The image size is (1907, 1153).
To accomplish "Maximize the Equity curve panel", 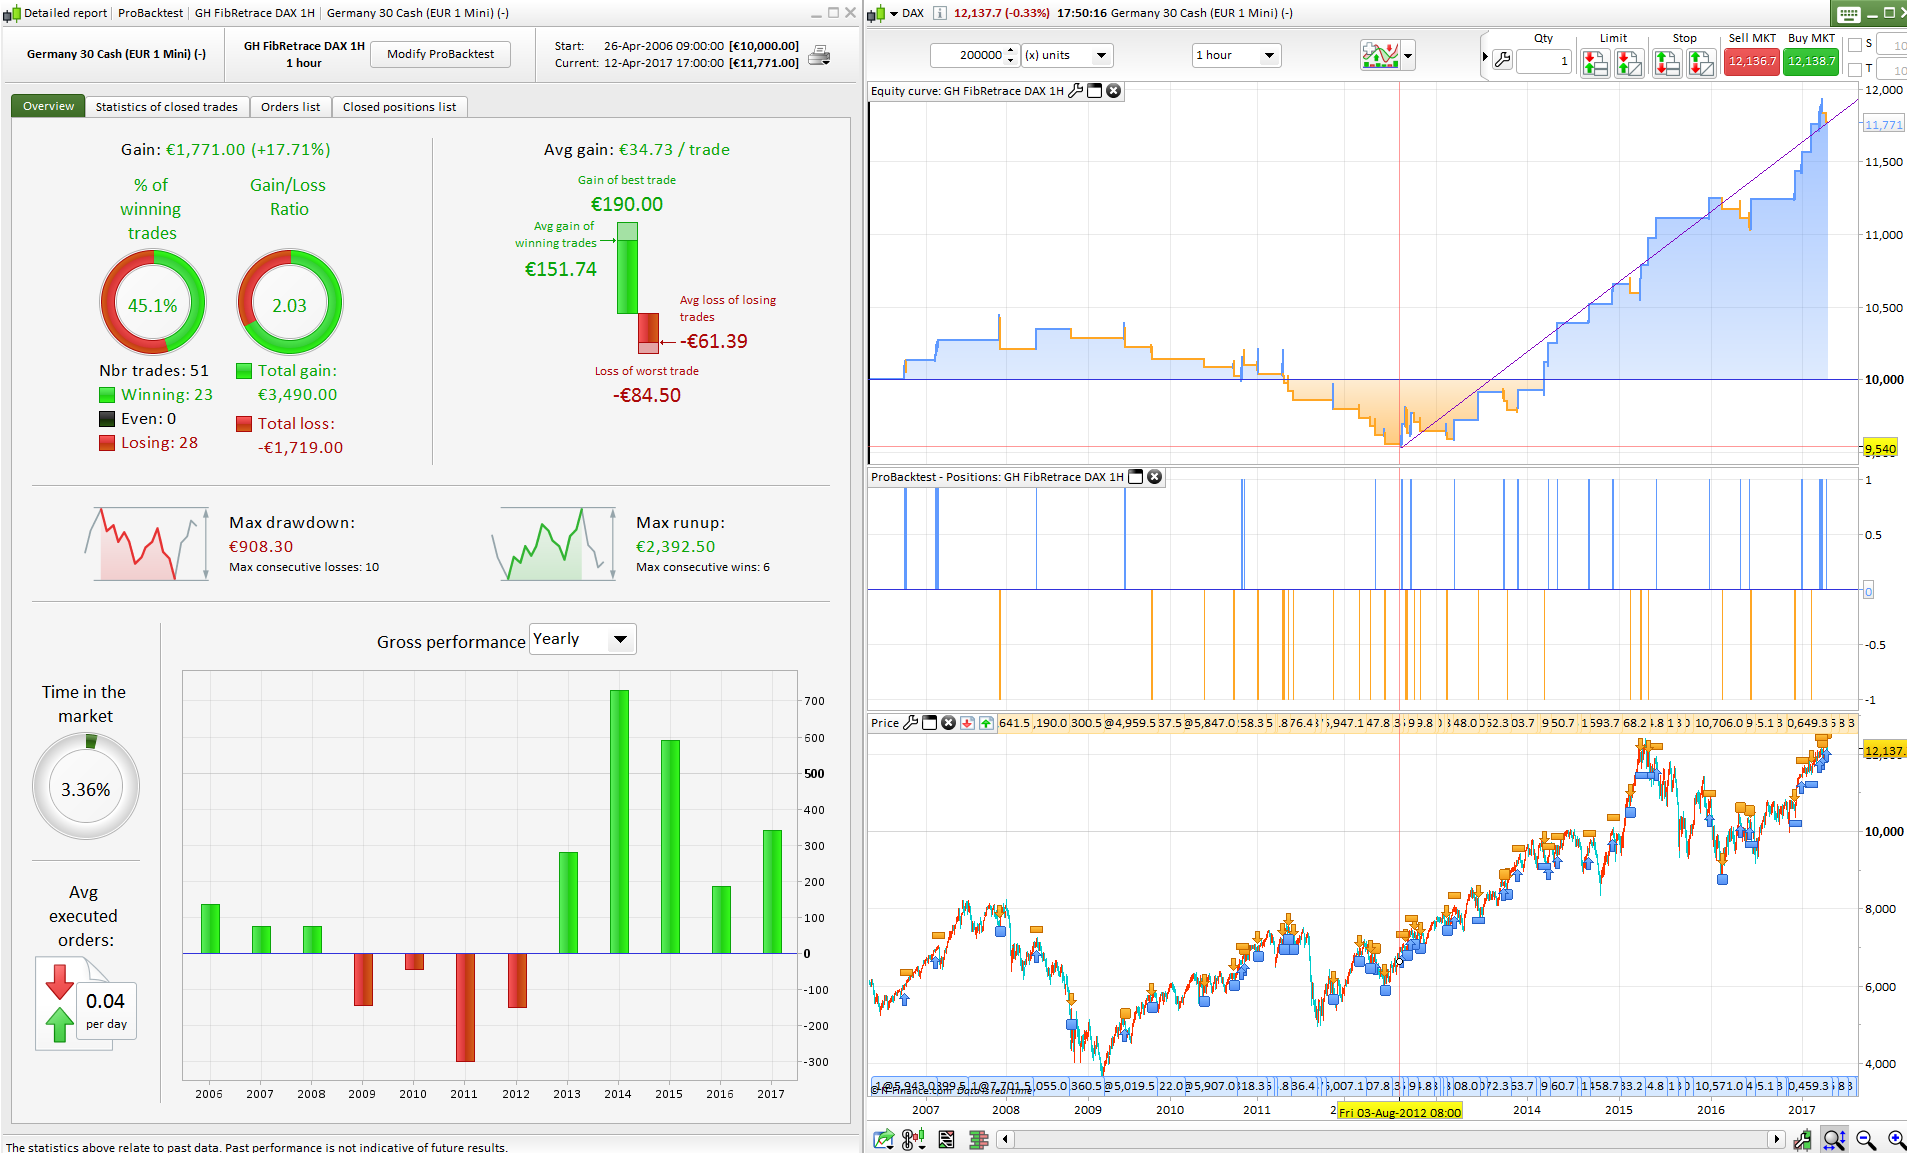I will 1095,91.
